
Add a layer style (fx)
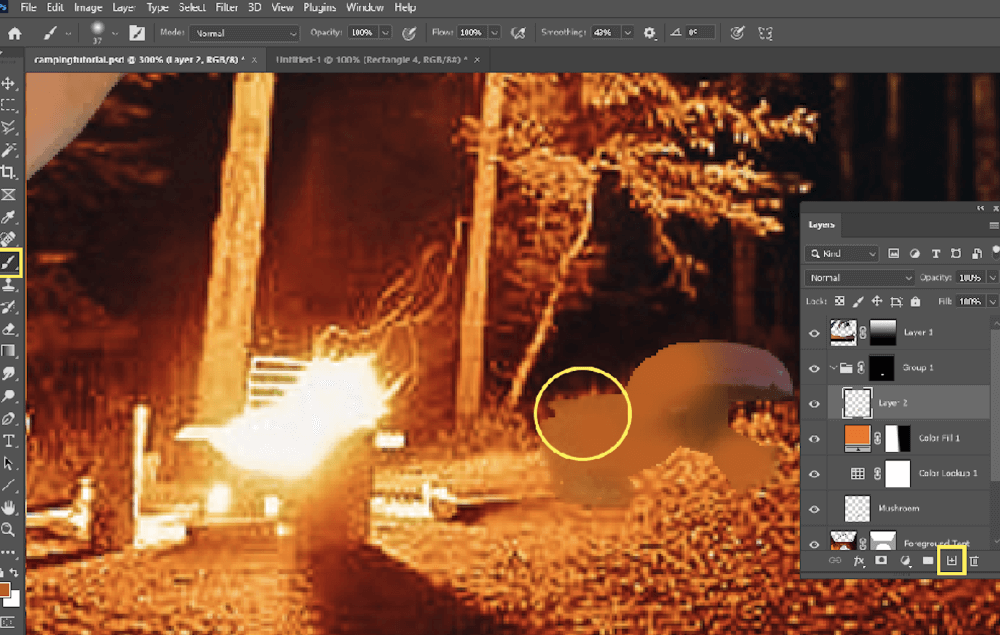click(x=858, y=561)
